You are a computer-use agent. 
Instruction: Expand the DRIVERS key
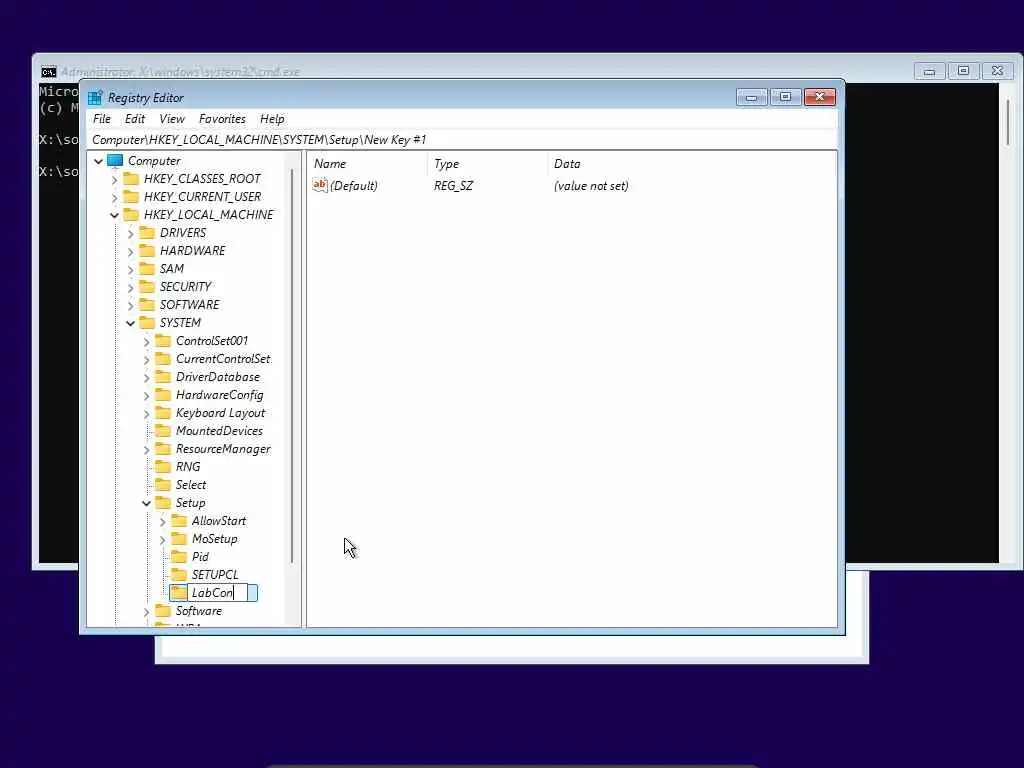tap(131, 233)
